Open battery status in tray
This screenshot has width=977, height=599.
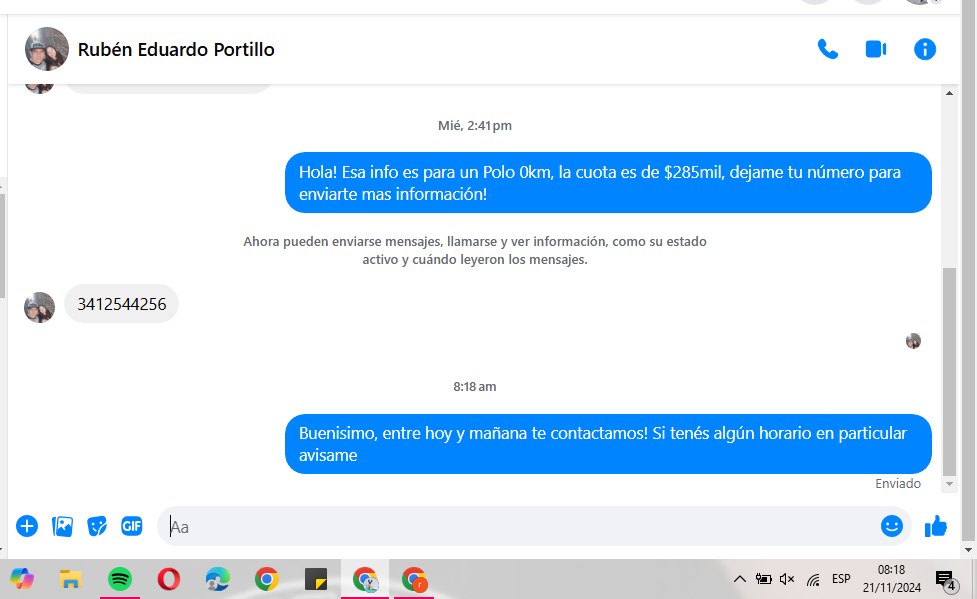click(763, 579)
